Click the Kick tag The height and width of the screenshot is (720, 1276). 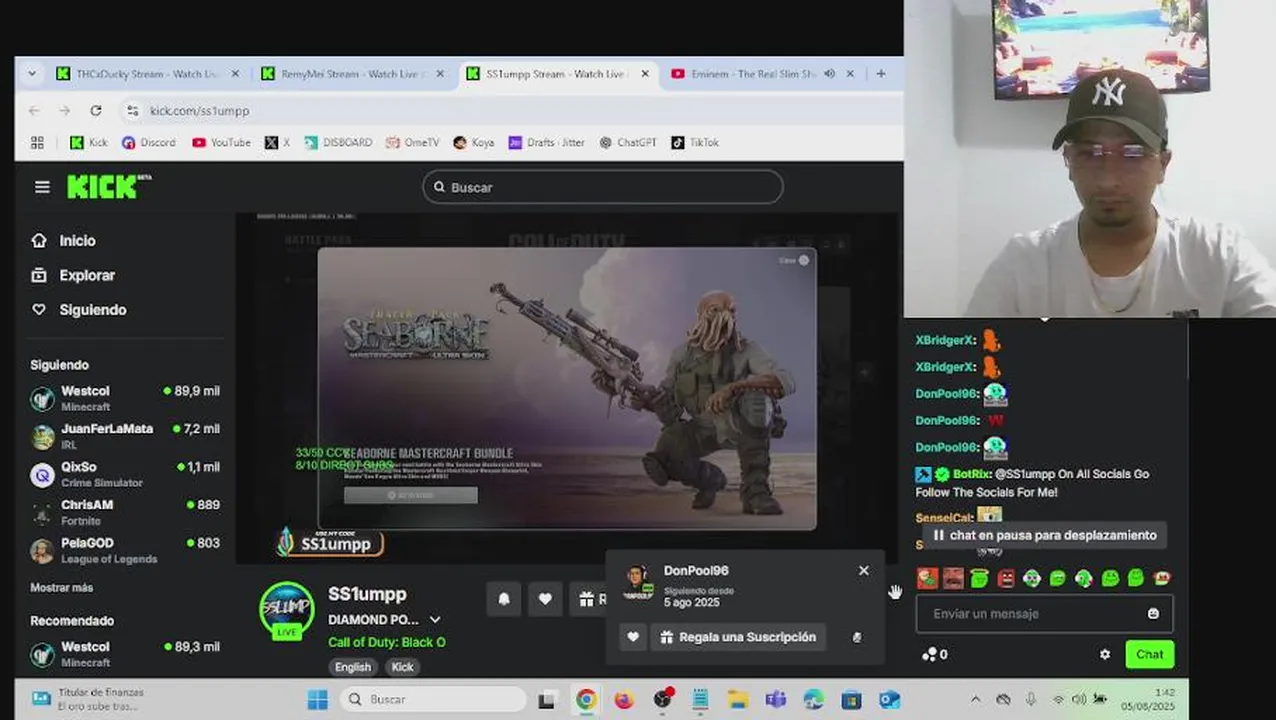[x=402, y=667]
